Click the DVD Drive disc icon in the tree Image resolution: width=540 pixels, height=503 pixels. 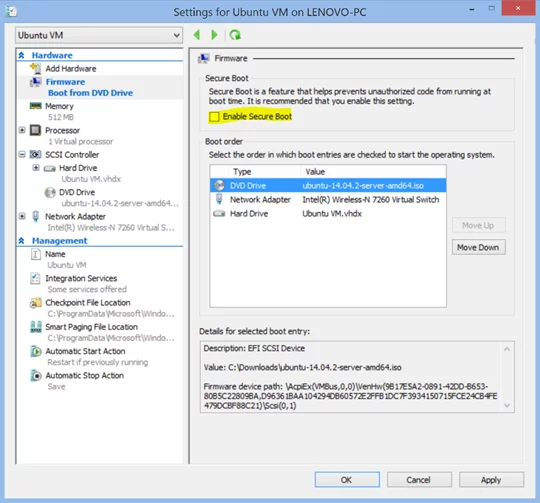click(50, 192)
